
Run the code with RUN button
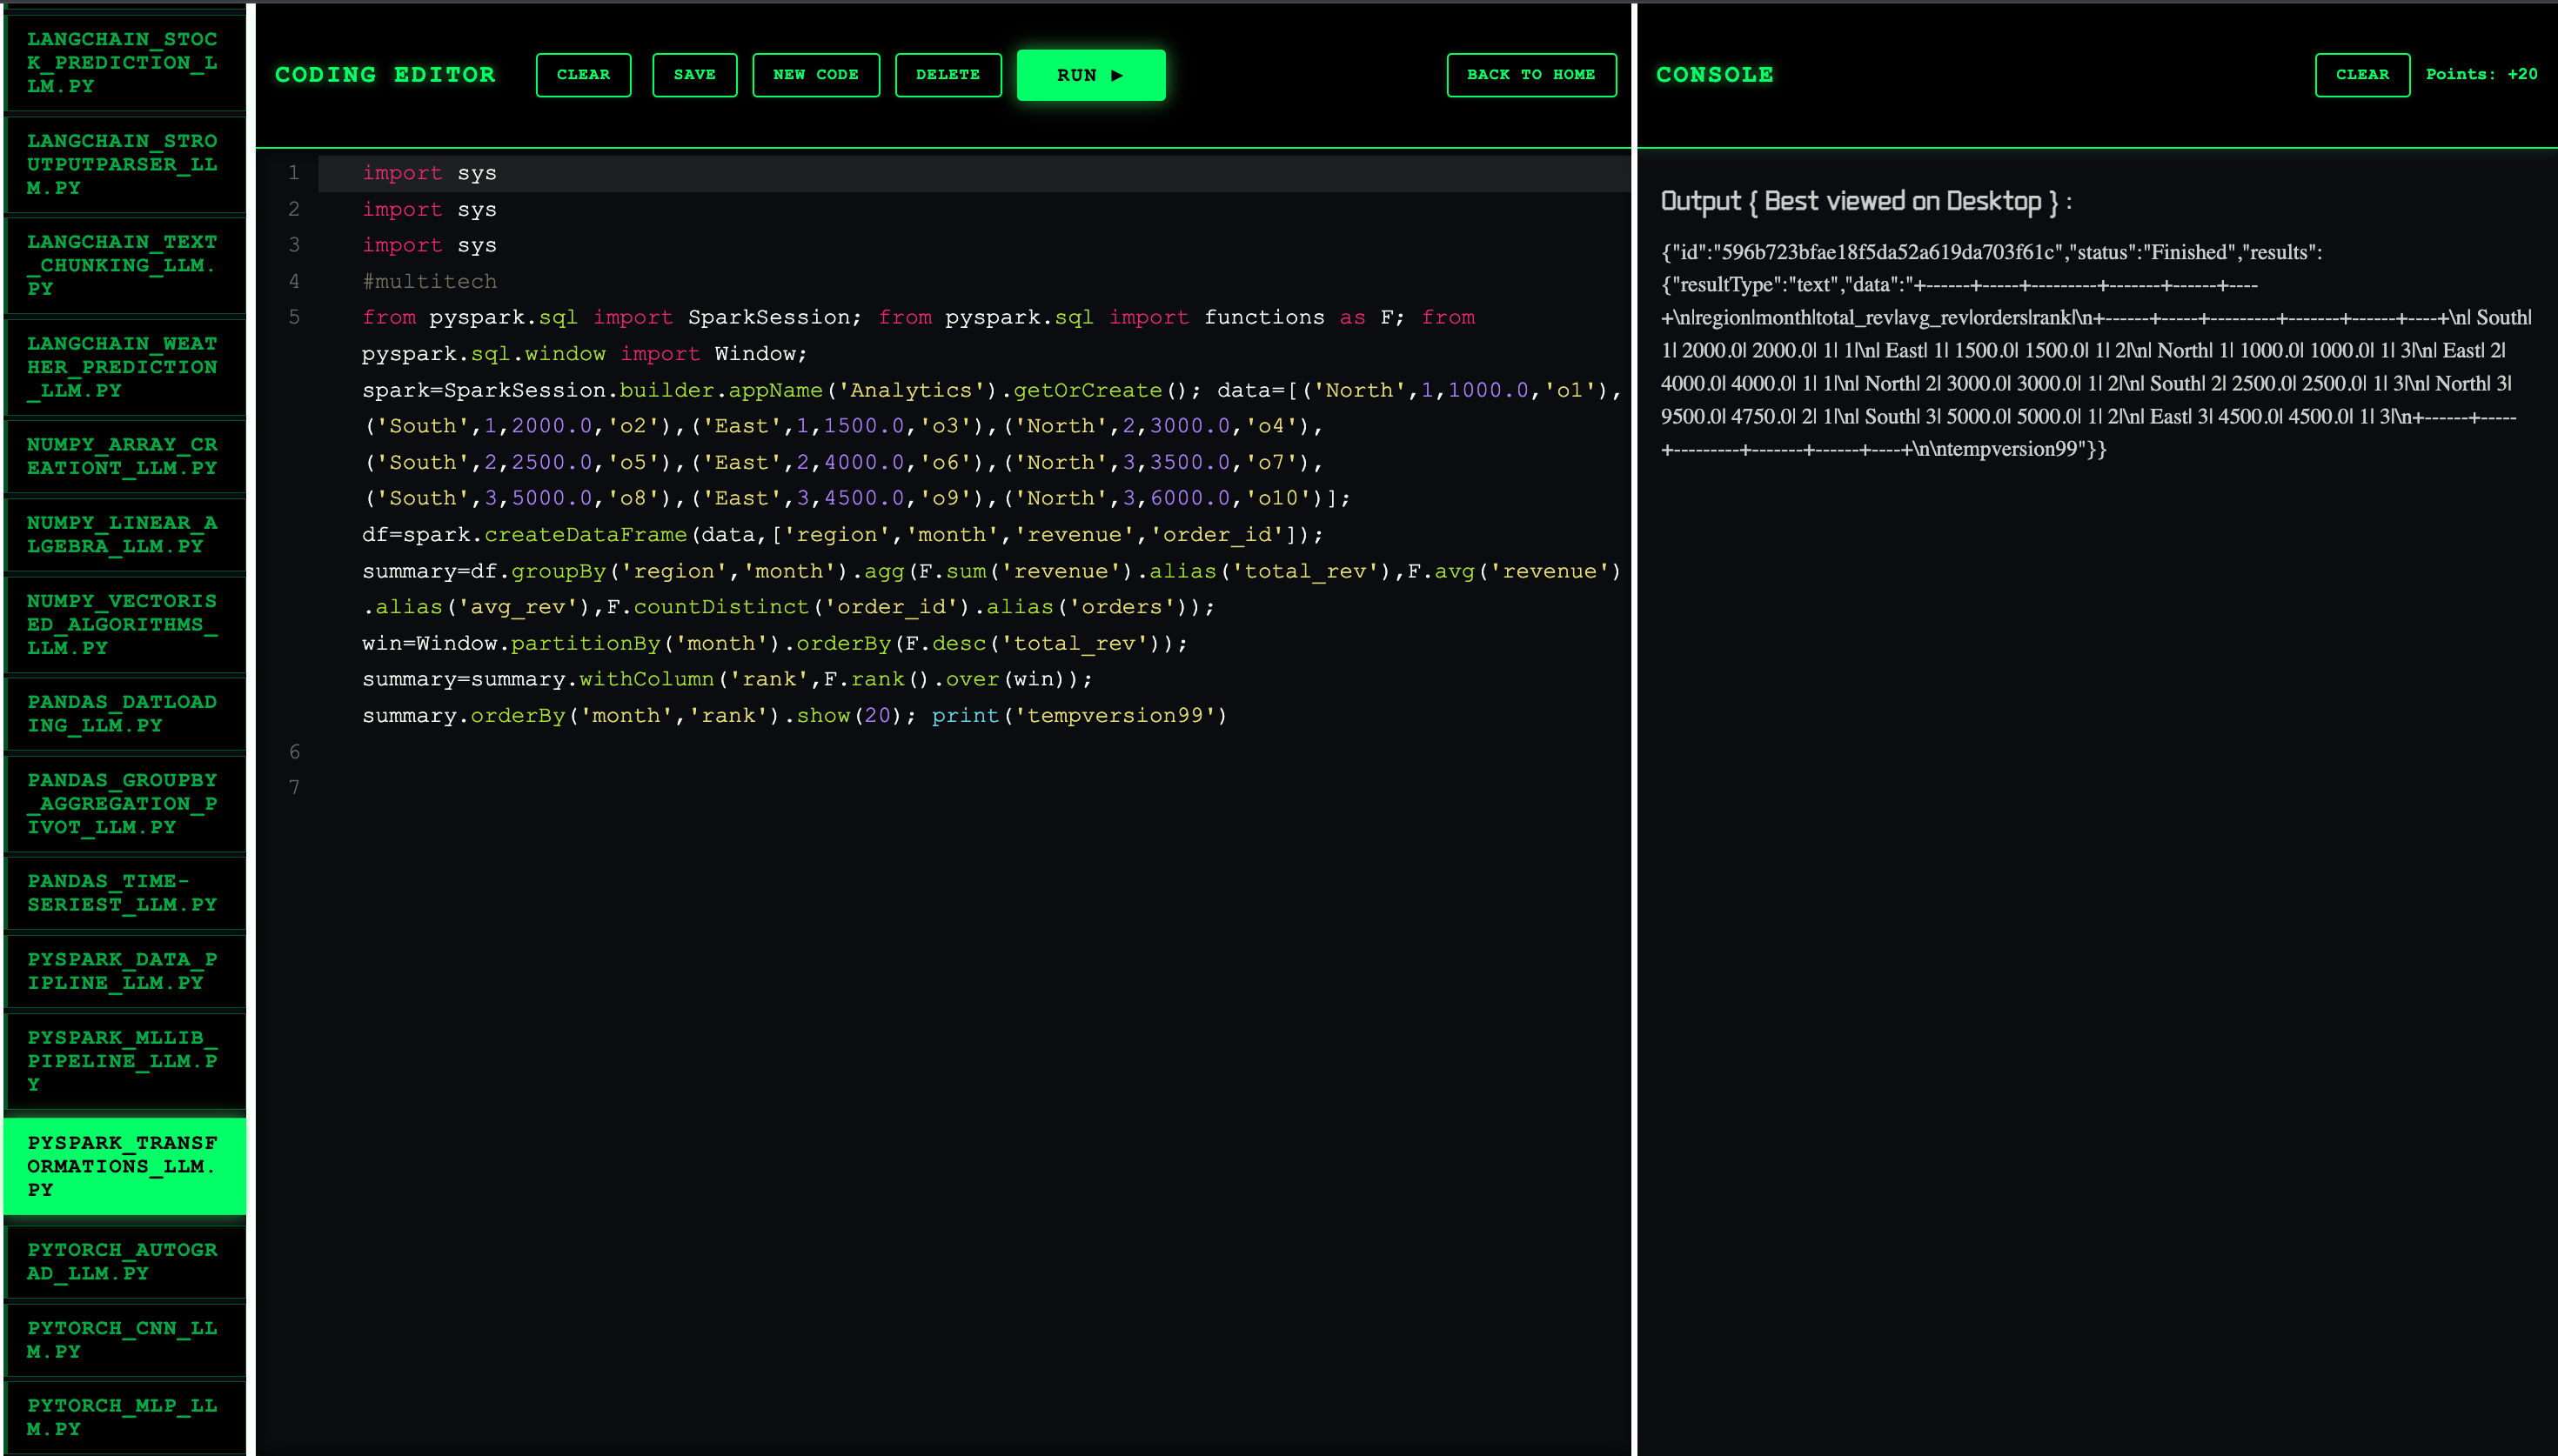coord(1090,75)
